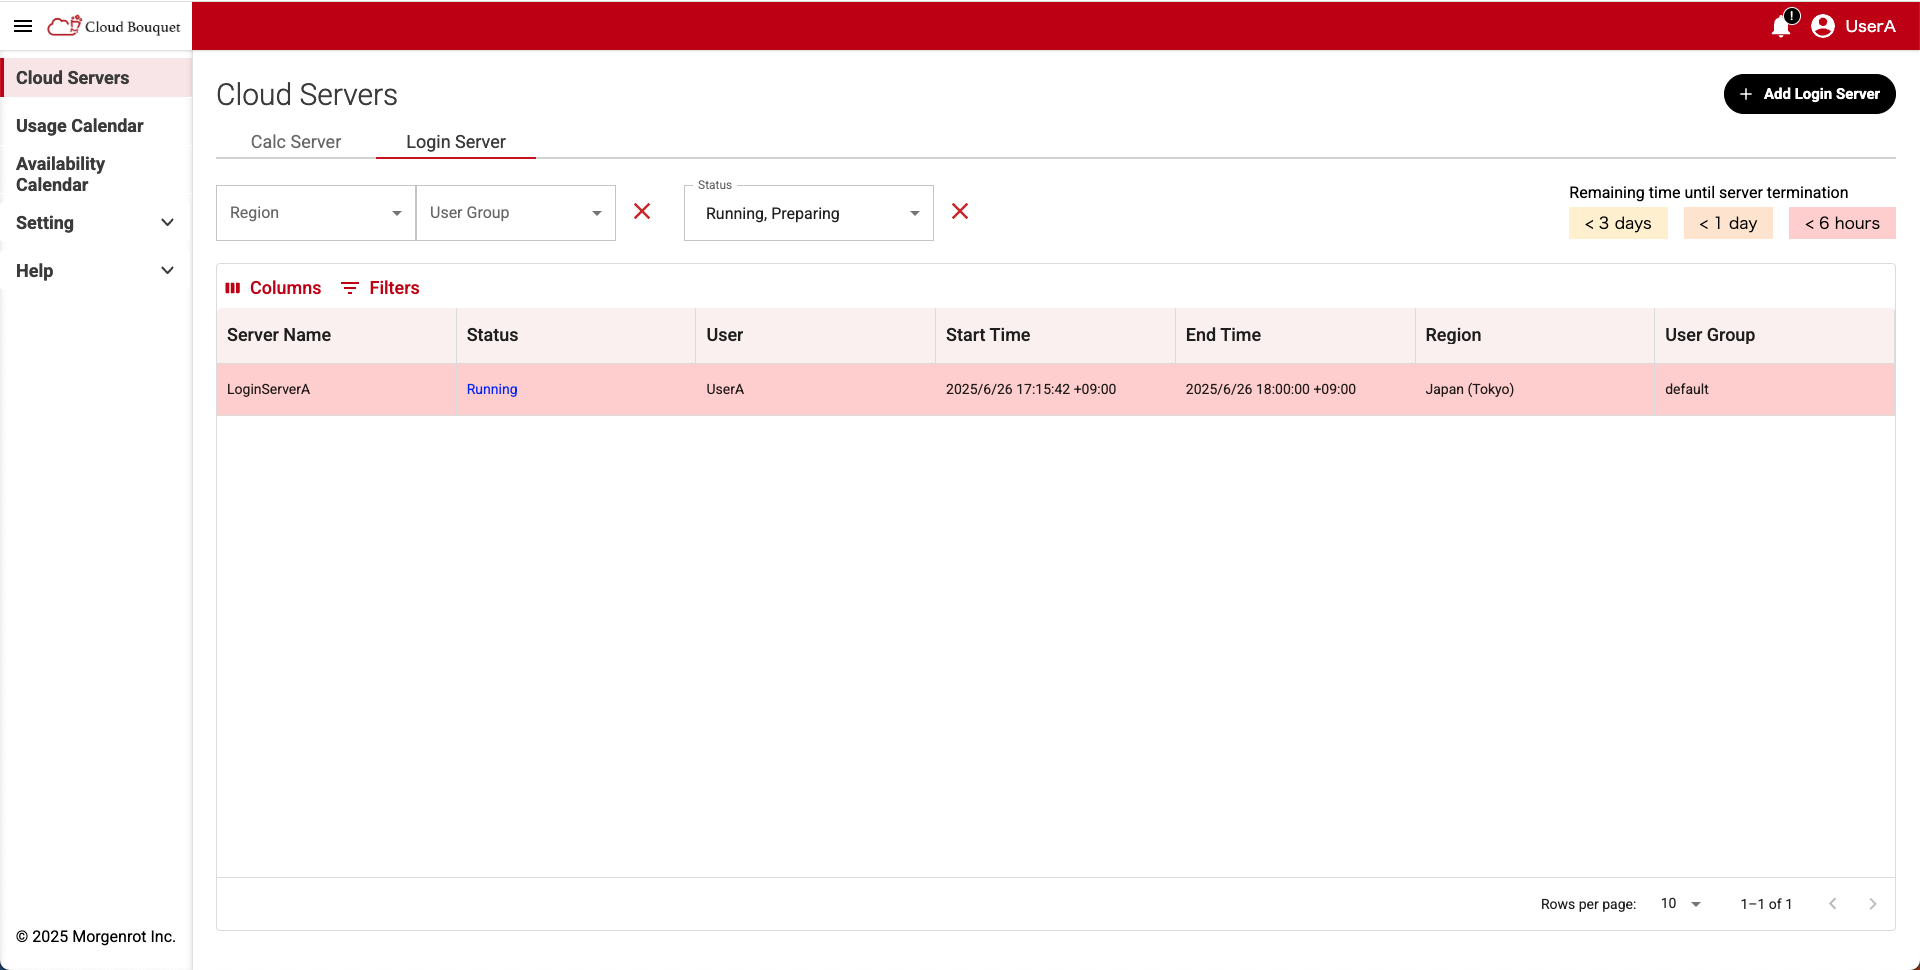1920x970 pixels.
Task: Sort by the End Time column header
Action: point(1295,335)
